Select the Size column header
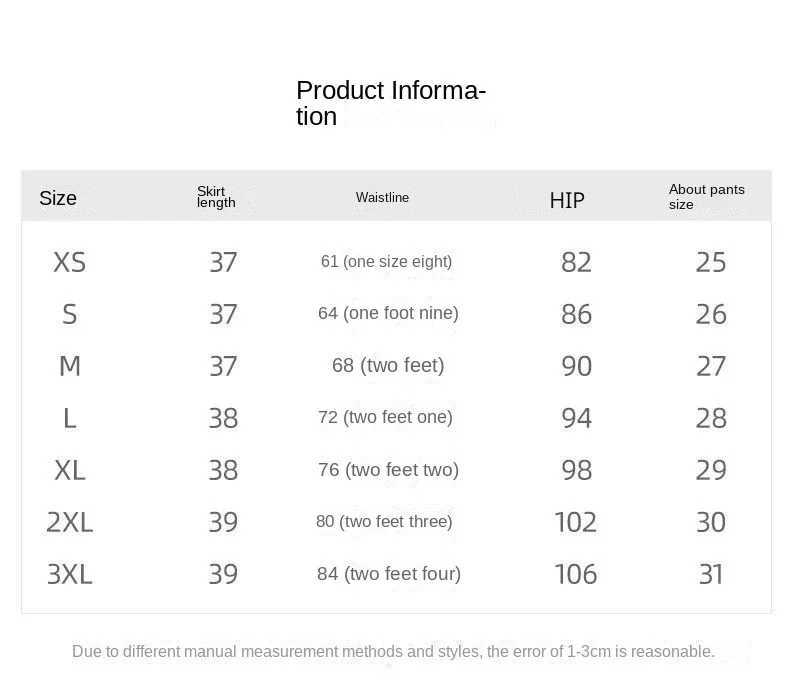Viewport: 790px width, 684px height. coord(58,198)
